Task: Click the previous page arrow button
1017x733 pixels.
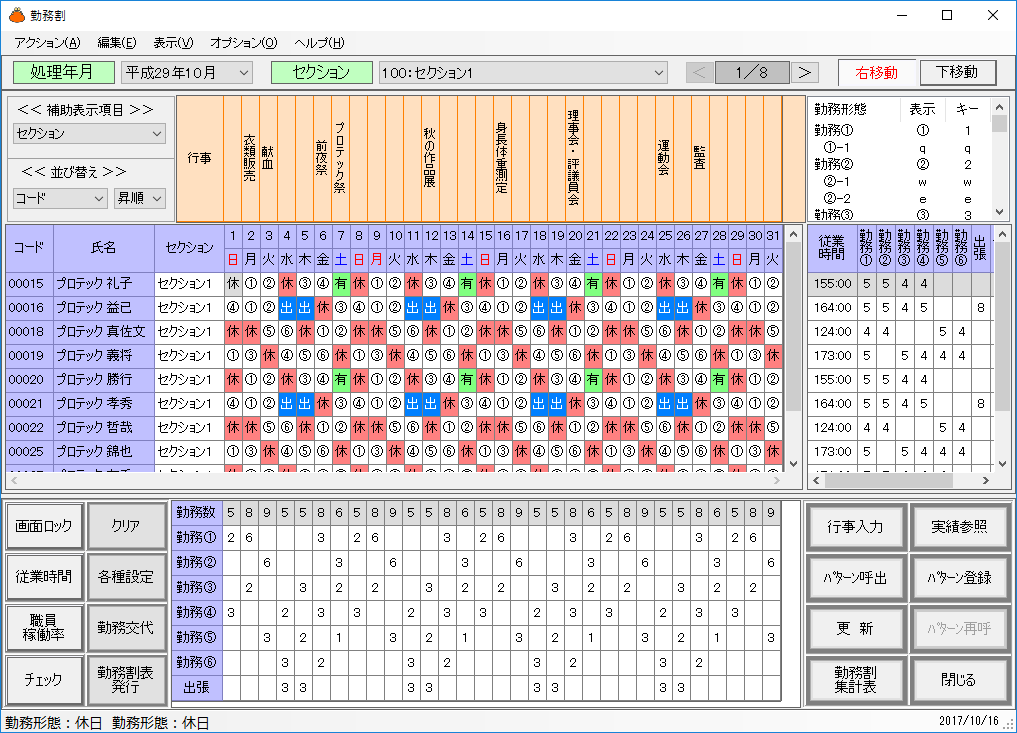Action: point(700,73)
